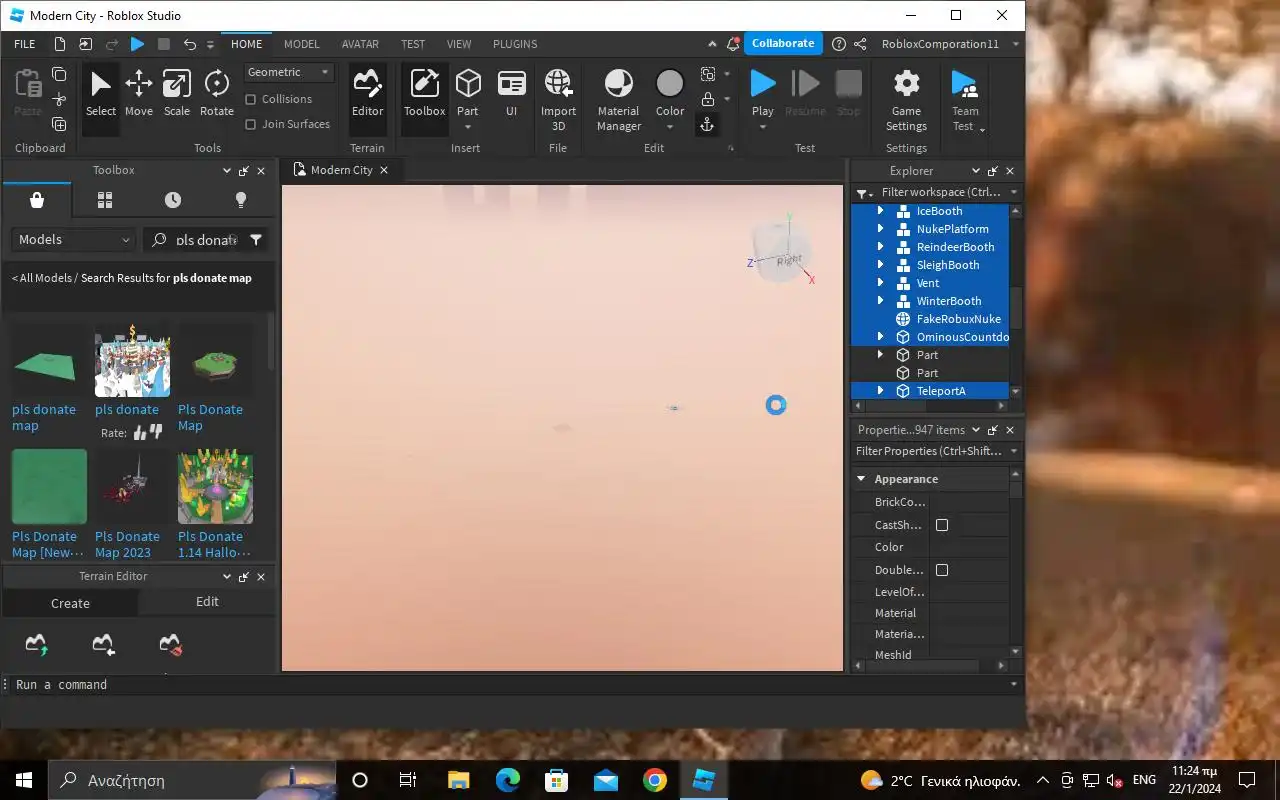1280x800 pixels.
Task: Open the Play mode dropdown arrow
Action: 763,127
